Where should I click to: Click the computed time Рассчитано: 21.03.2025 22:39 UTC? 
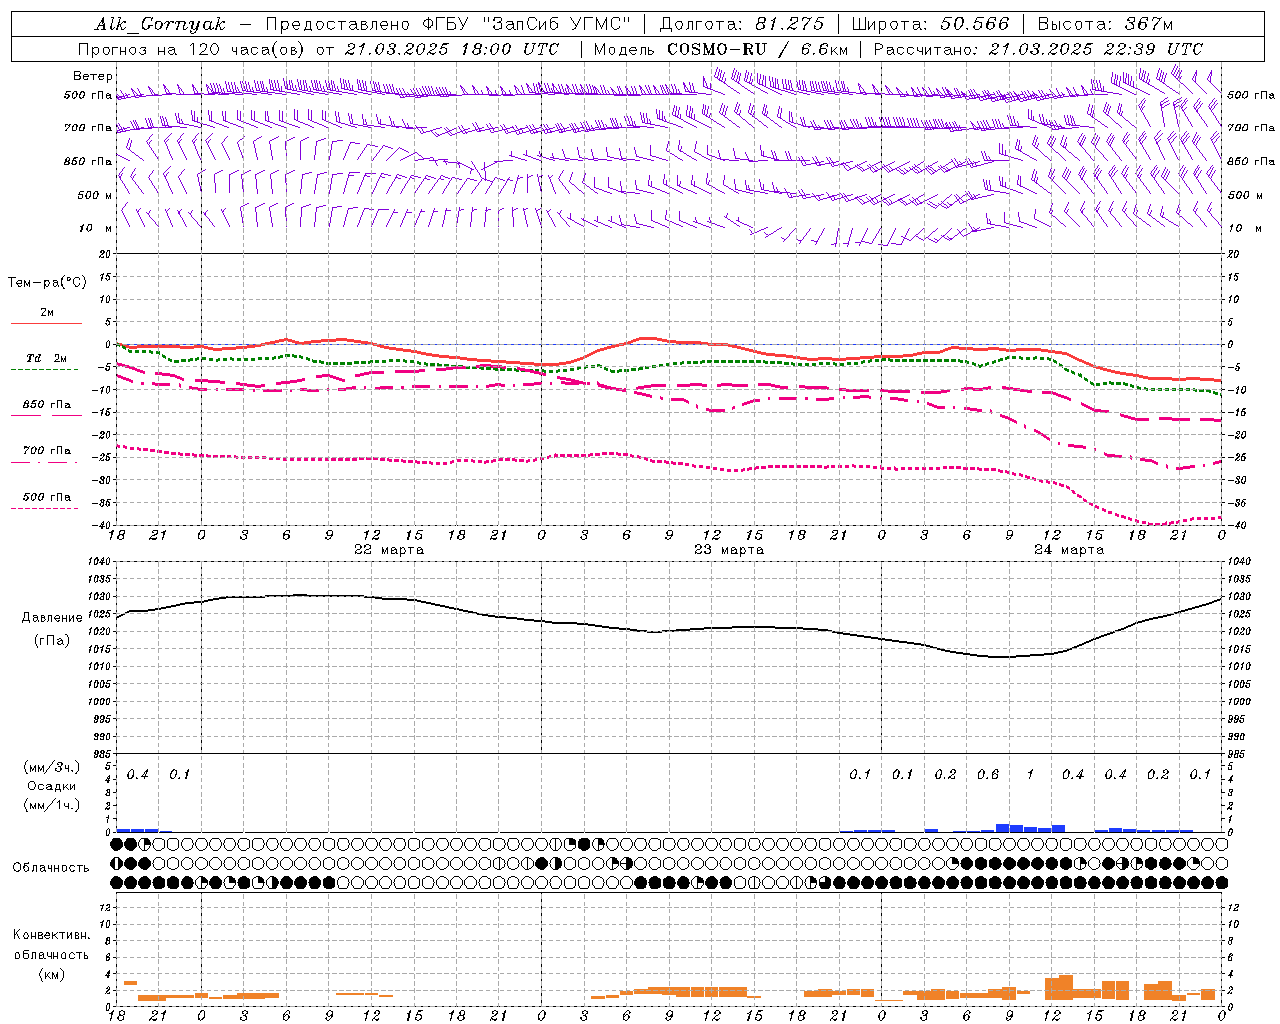click(1038, 49)
